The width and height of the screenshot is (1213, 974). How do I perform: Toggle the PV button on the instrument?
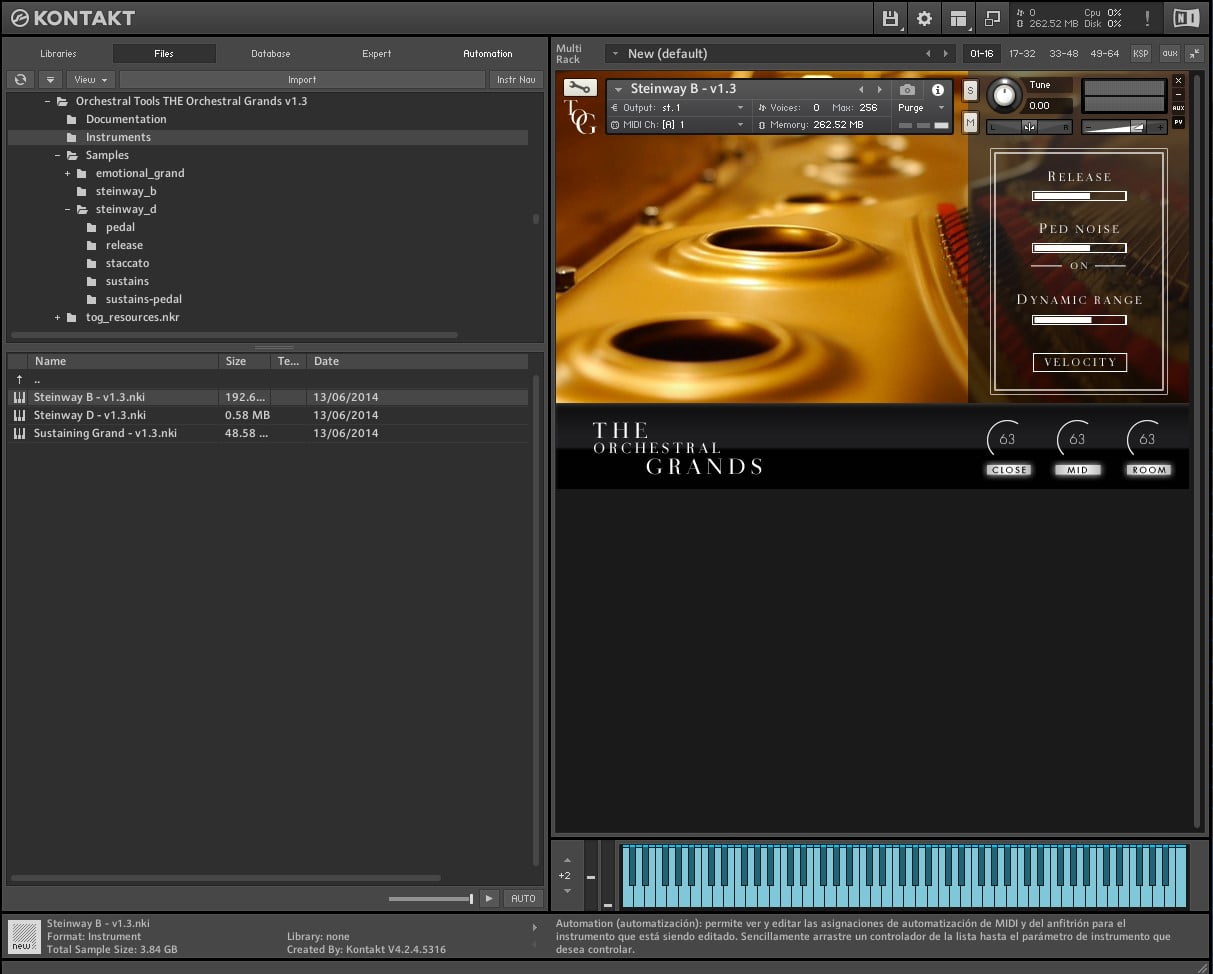tap(1178, 122)
